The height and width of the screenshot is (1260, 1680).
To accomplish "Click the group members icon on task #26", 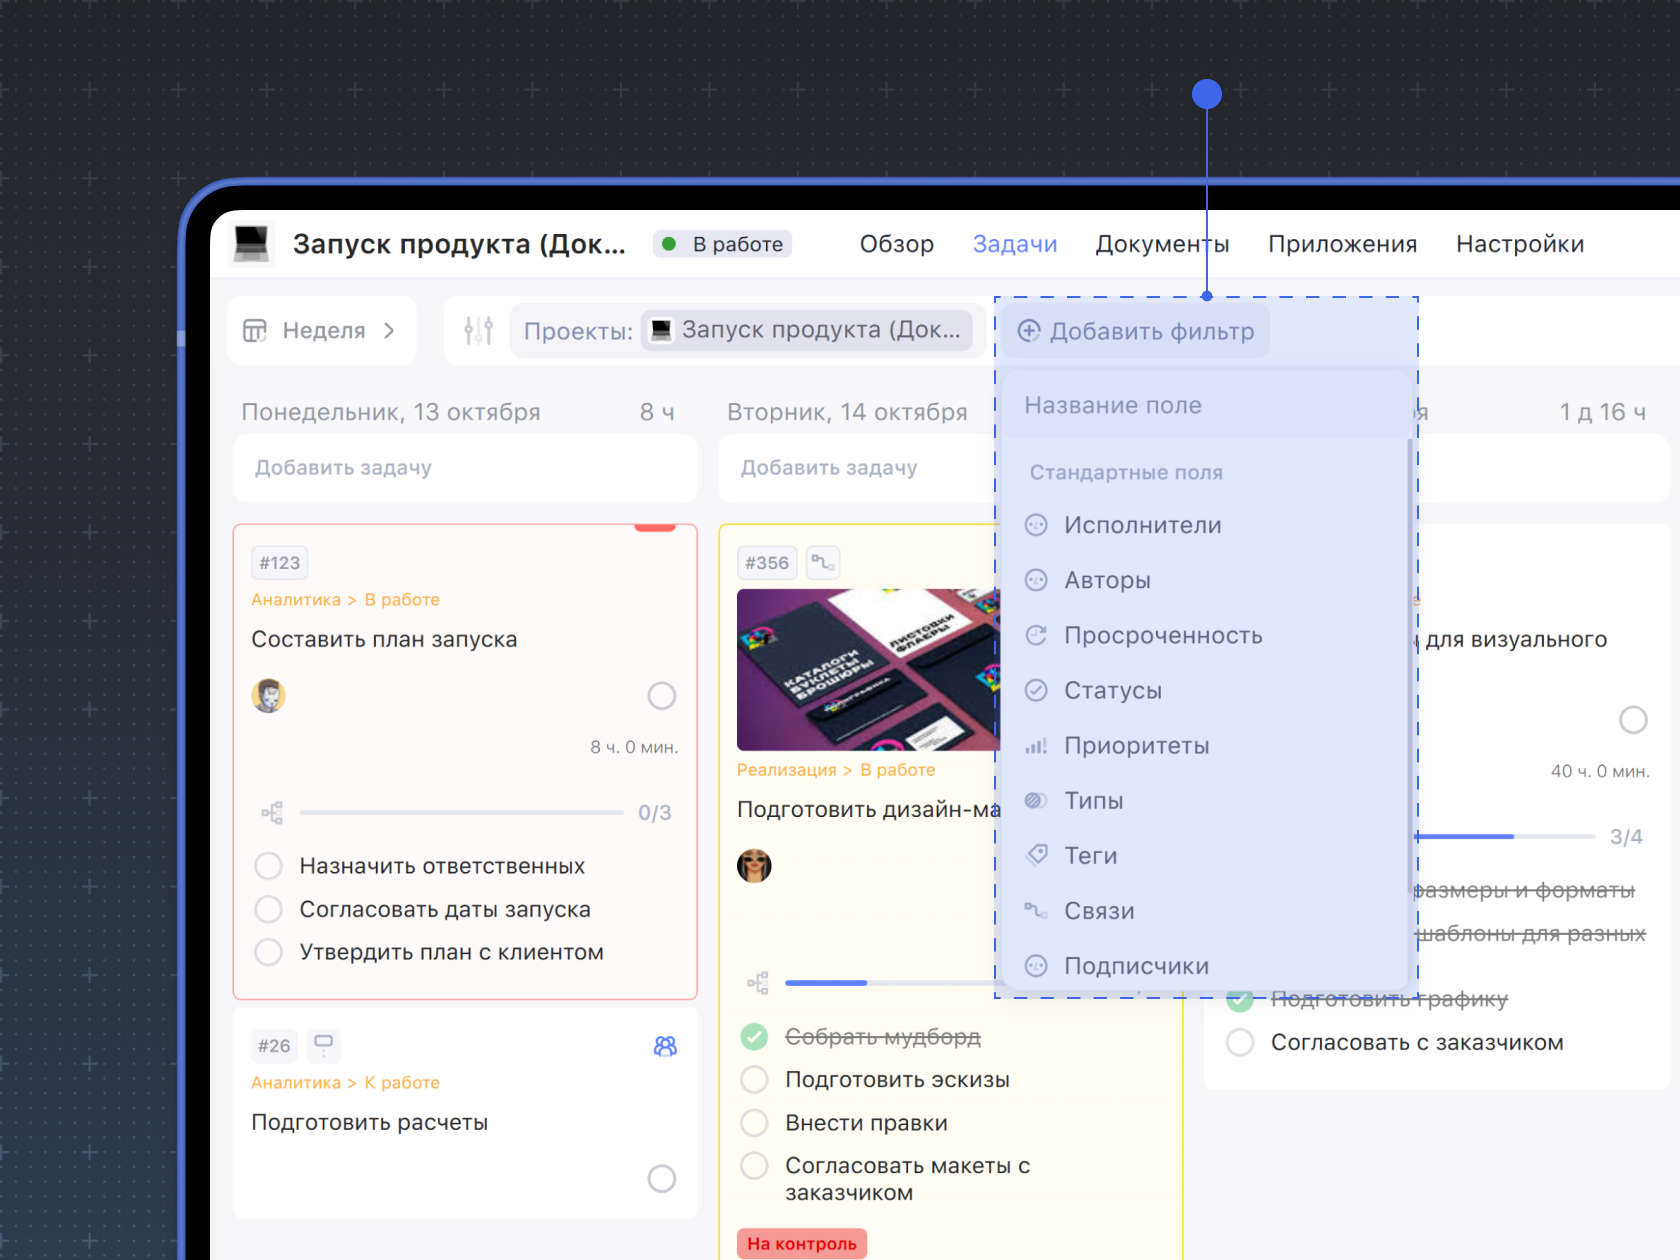I will [x=665, y=1046].
